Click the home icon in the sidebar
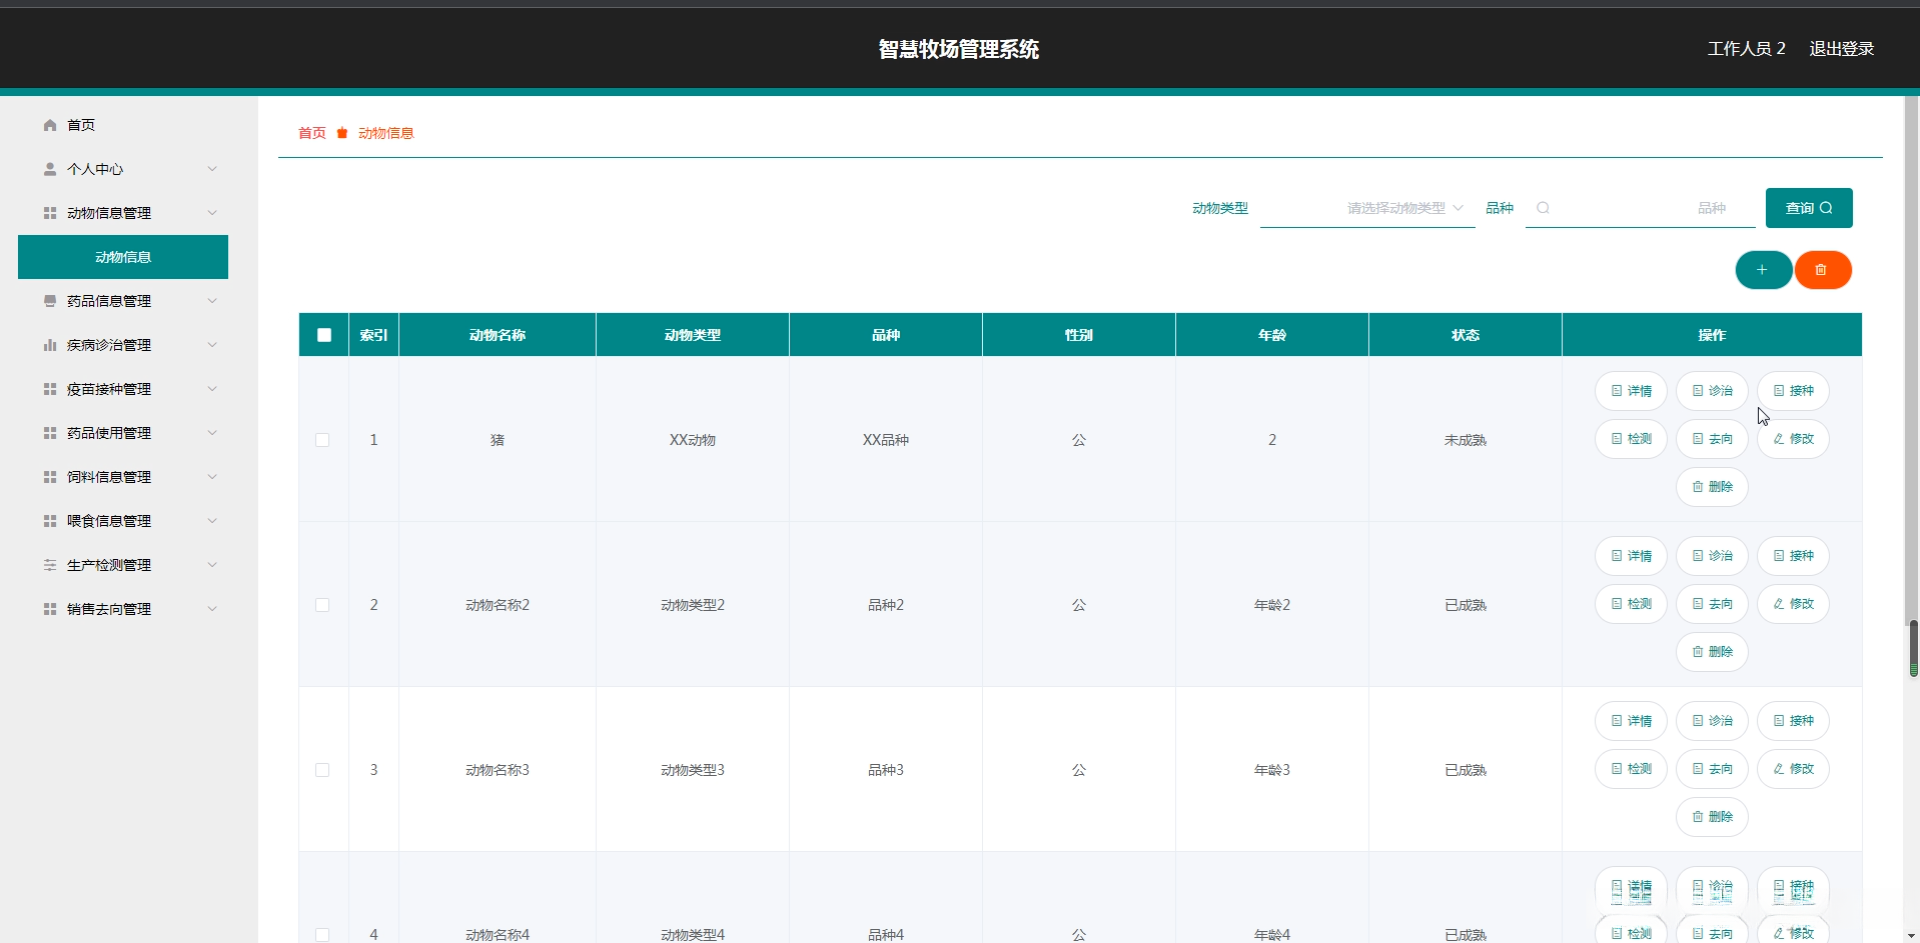Screen dimensions: 1920x943 point(50,125)
